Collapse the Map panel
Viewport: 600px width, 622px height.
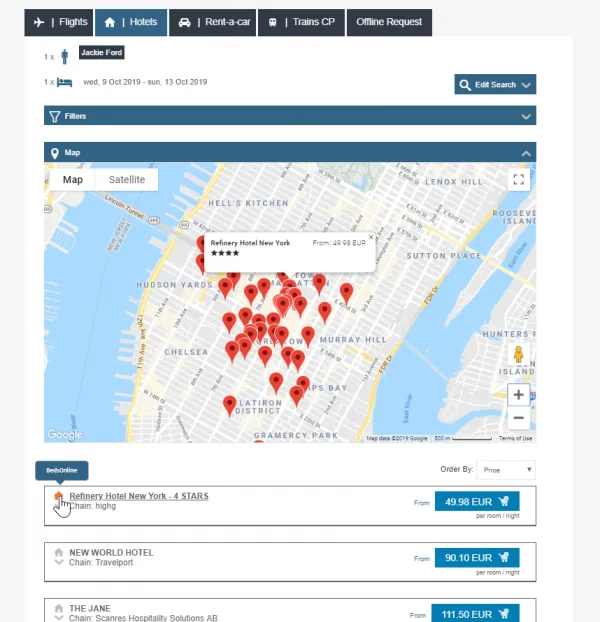point(290,152)
